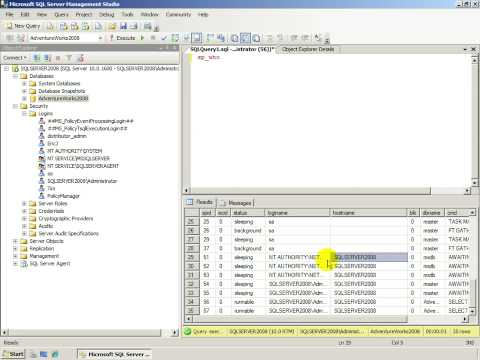The image size is (480, 360).
Task: Select the PolicyManager login
Action: click(x=63, y=196)
